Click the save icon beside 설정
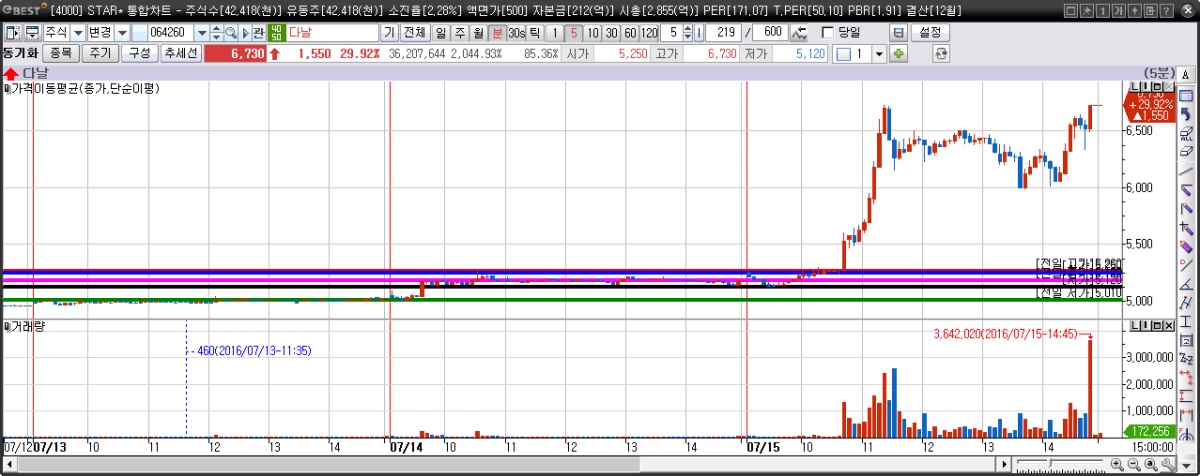This screenshot has width=1200, height=476. tap(898, 32)
